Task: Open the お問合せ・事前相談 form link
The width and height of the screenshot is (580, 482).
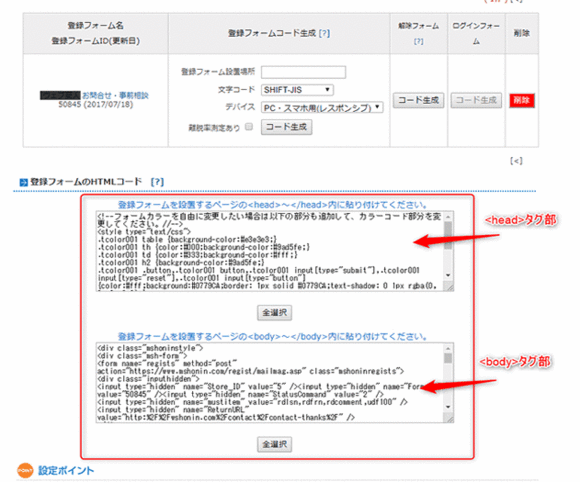Action: [115, 95]
